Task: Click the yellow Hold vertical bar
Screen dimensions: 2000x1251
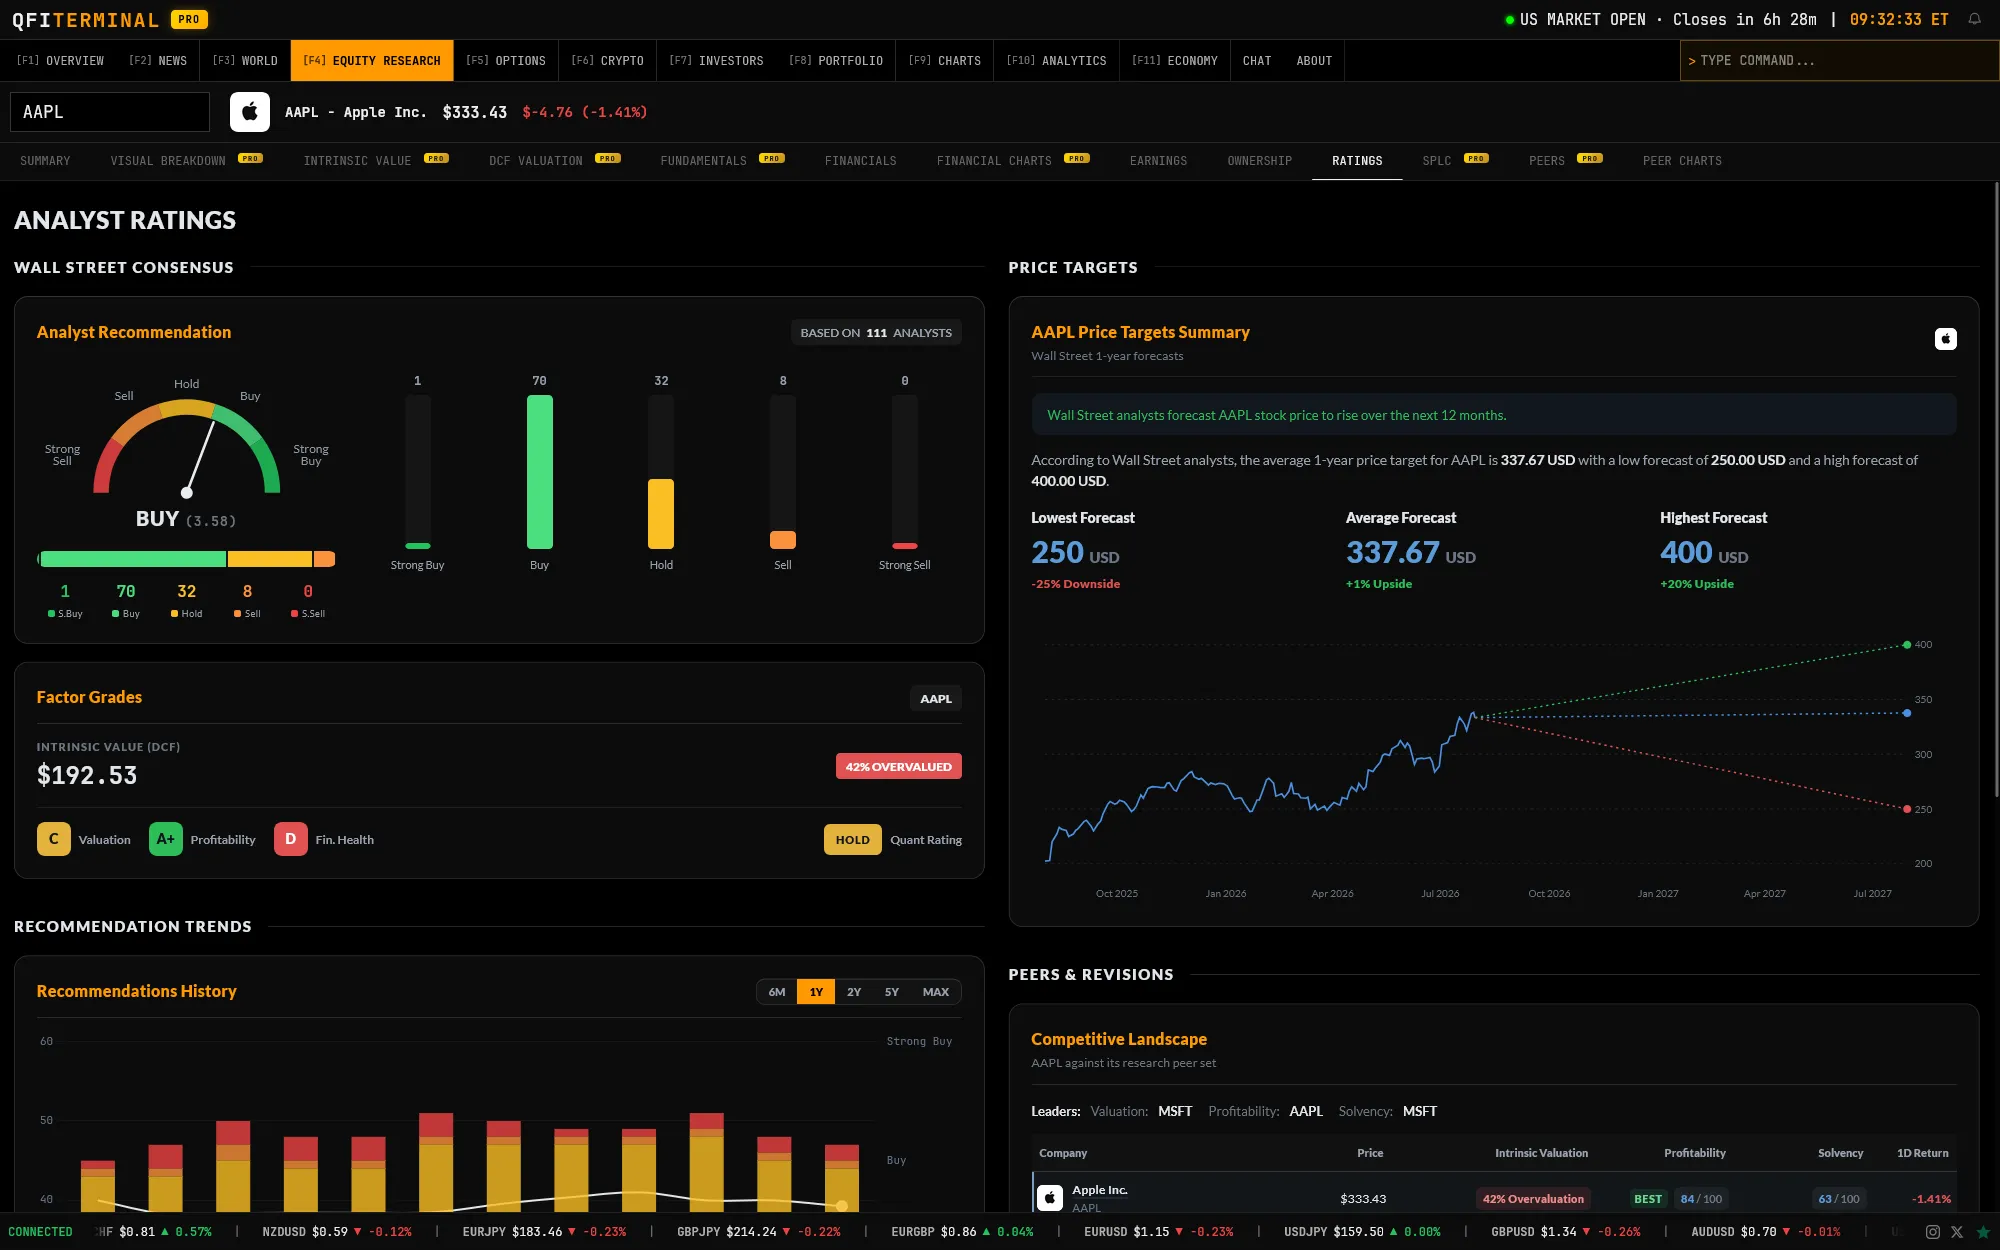Action: click(x=661, y=514)
